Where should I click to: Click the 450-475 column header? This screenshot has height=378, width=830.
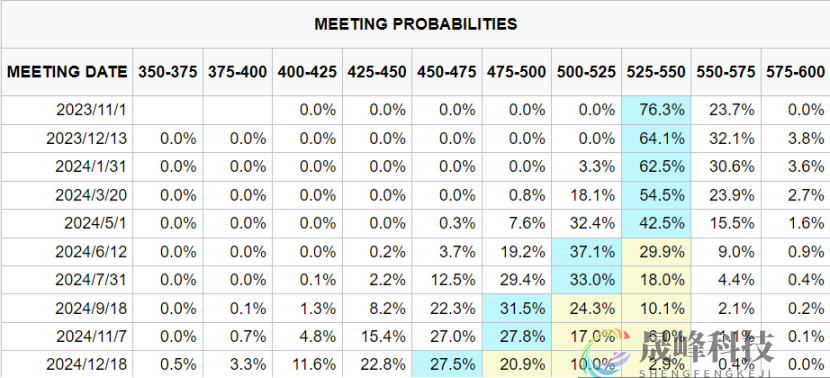447,72
